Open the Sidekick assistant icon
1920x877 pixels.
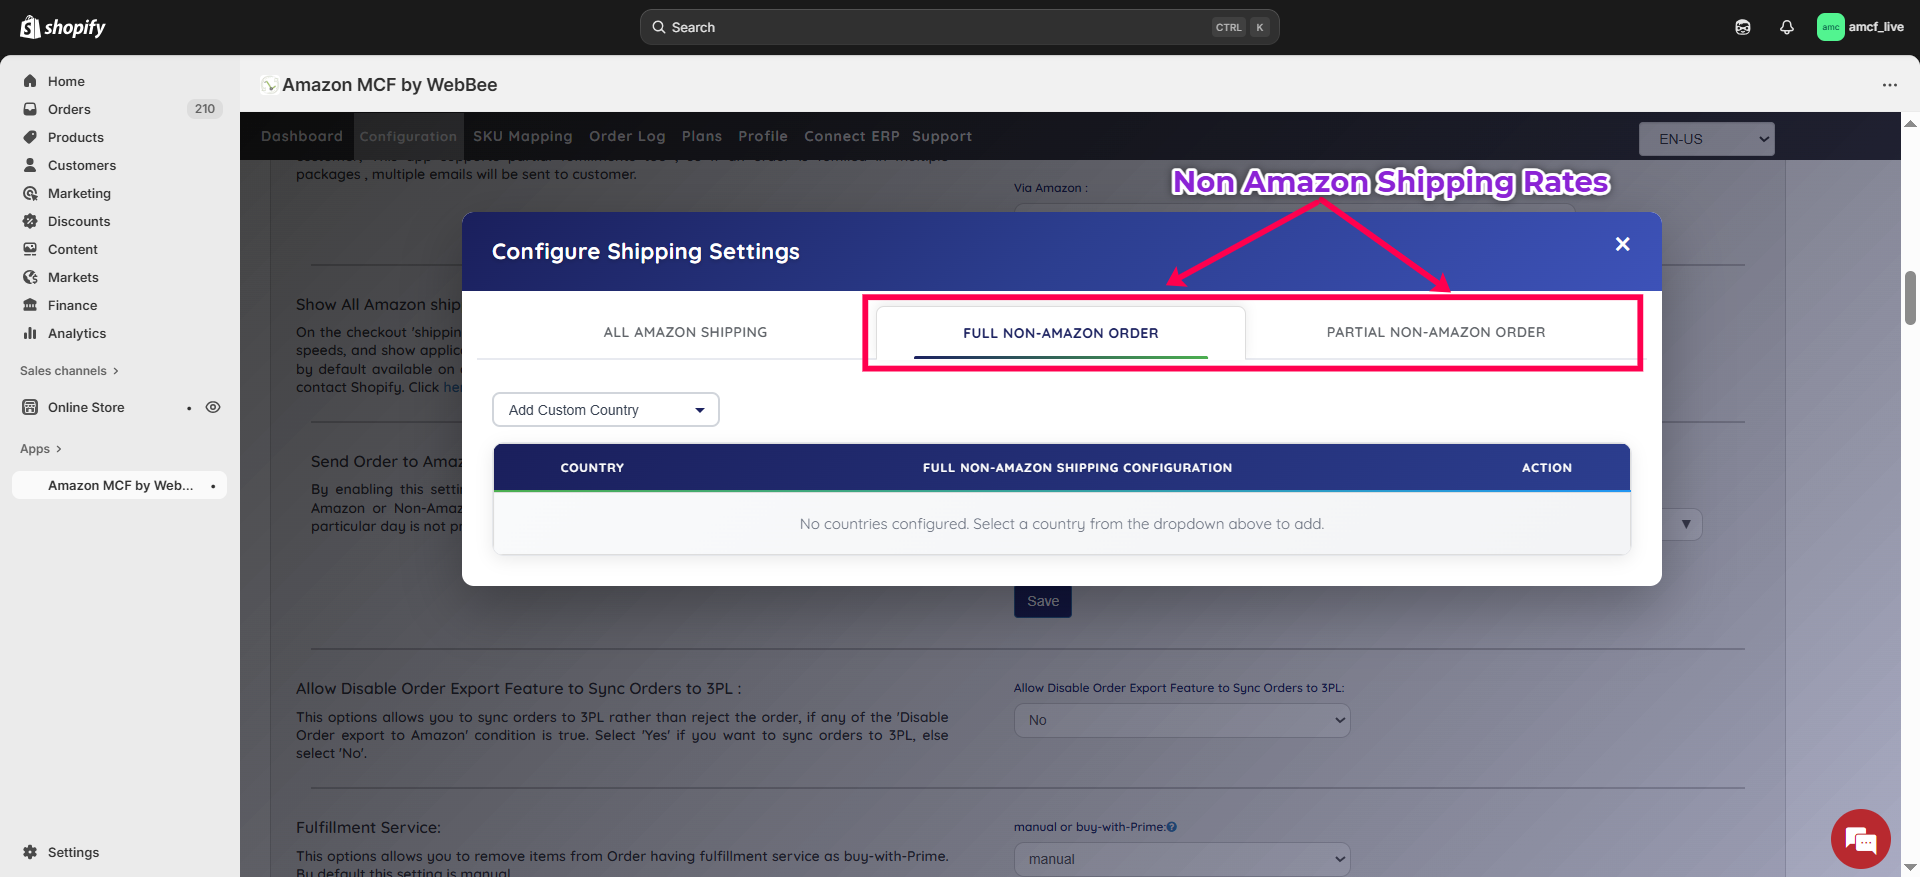[x=1742, y=27]
